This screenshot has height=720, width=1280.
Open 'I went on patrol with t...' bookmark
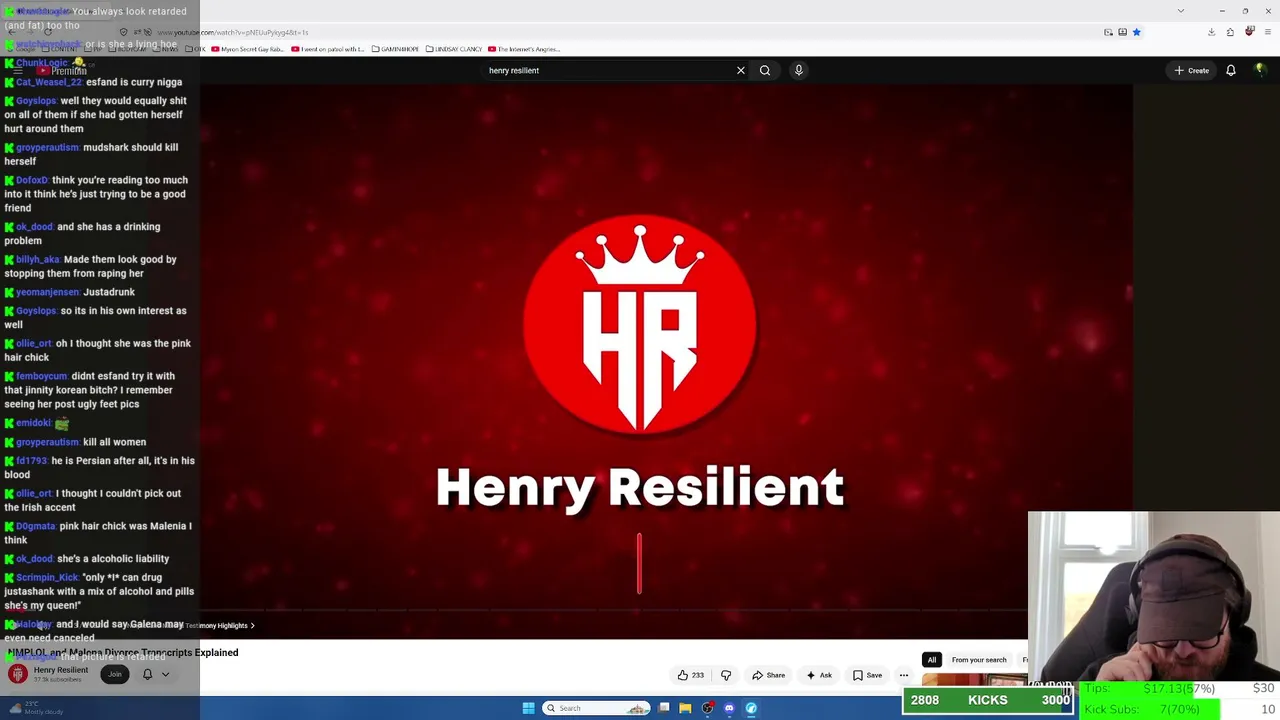pos(328,49)
